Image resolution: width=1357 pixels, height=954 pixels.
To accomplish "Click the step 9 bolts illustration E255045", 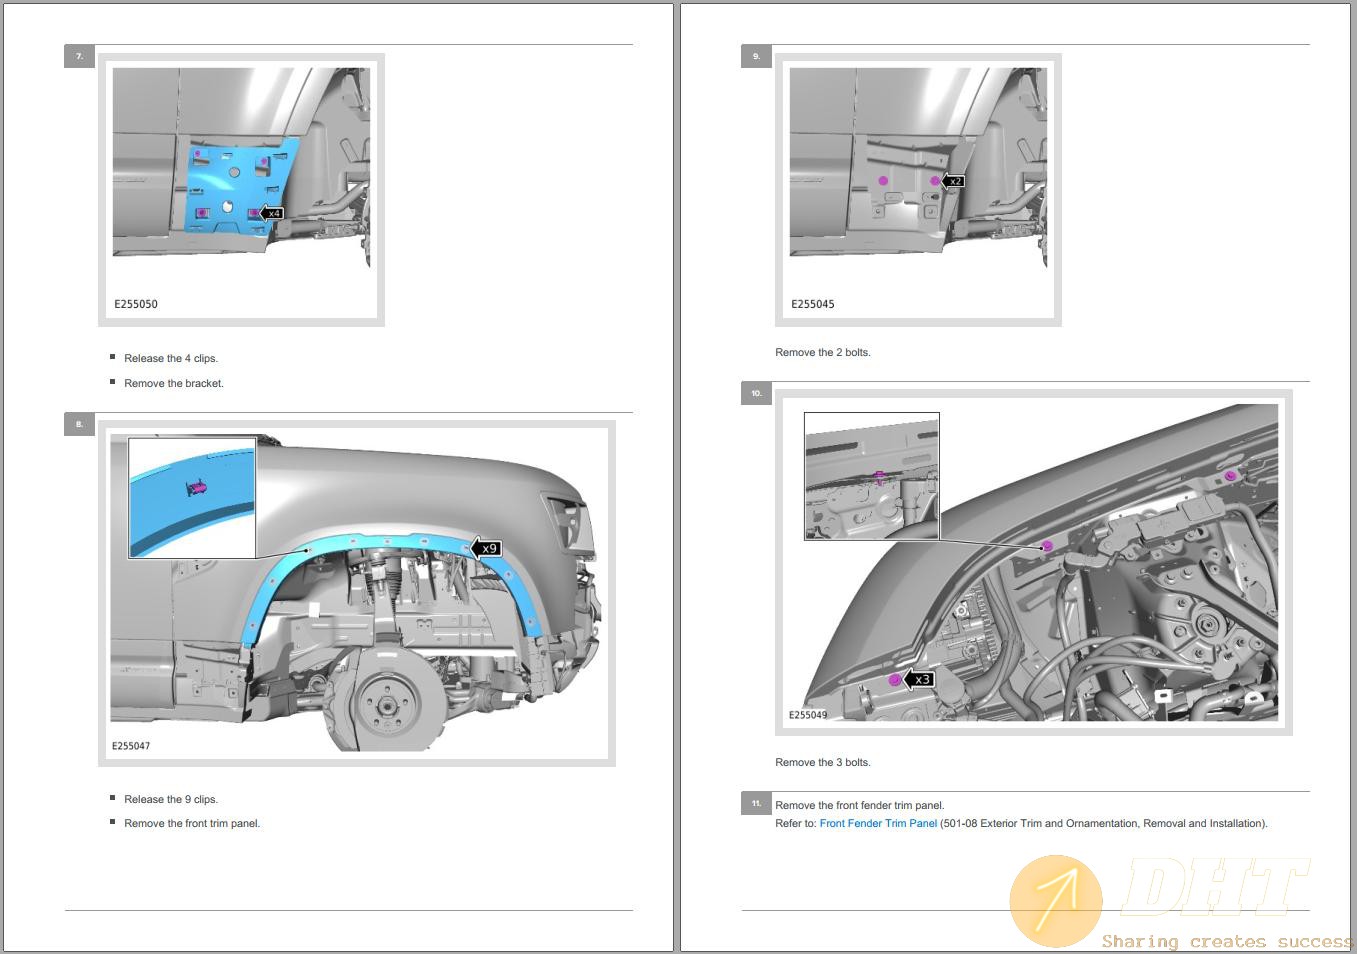I will point(918,190).
